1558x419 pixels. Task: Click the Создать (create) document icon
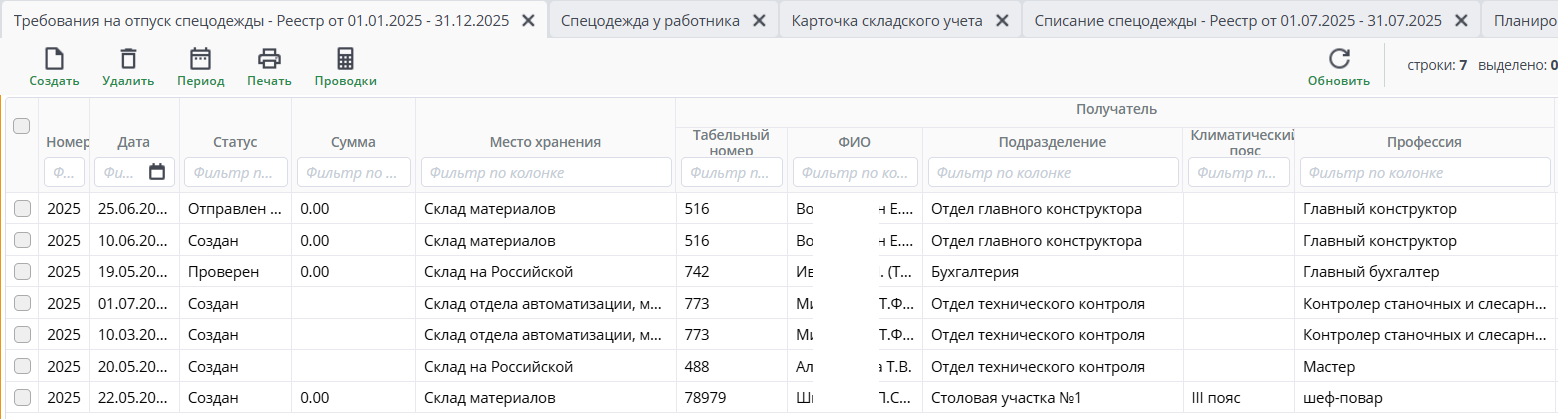(54, 60)
